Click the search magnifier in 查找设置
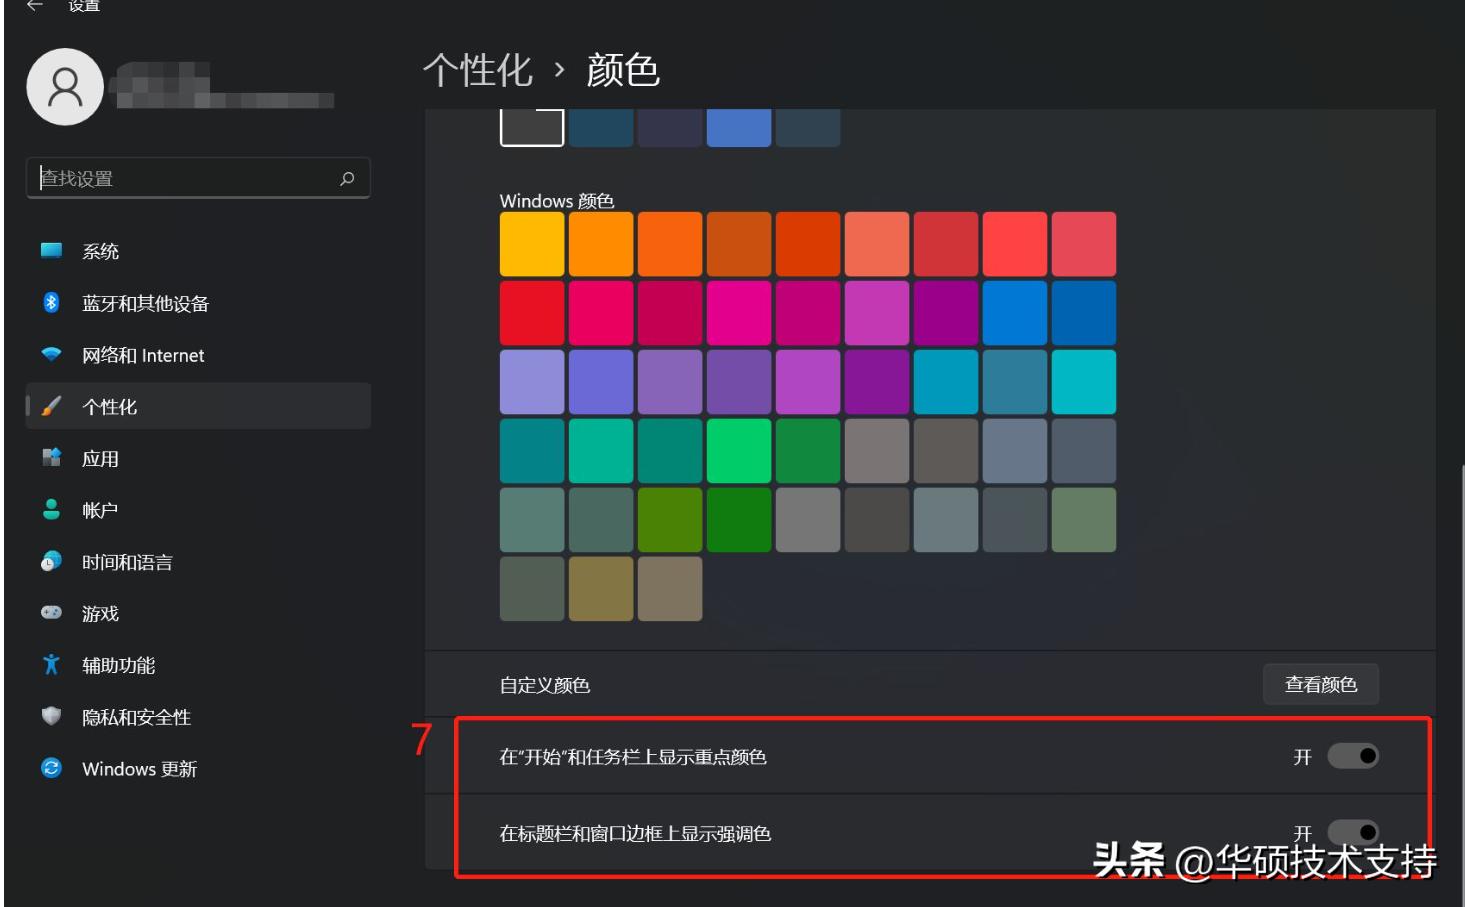The width and height of the screenshot is (1465, 907). pos(347,178)
